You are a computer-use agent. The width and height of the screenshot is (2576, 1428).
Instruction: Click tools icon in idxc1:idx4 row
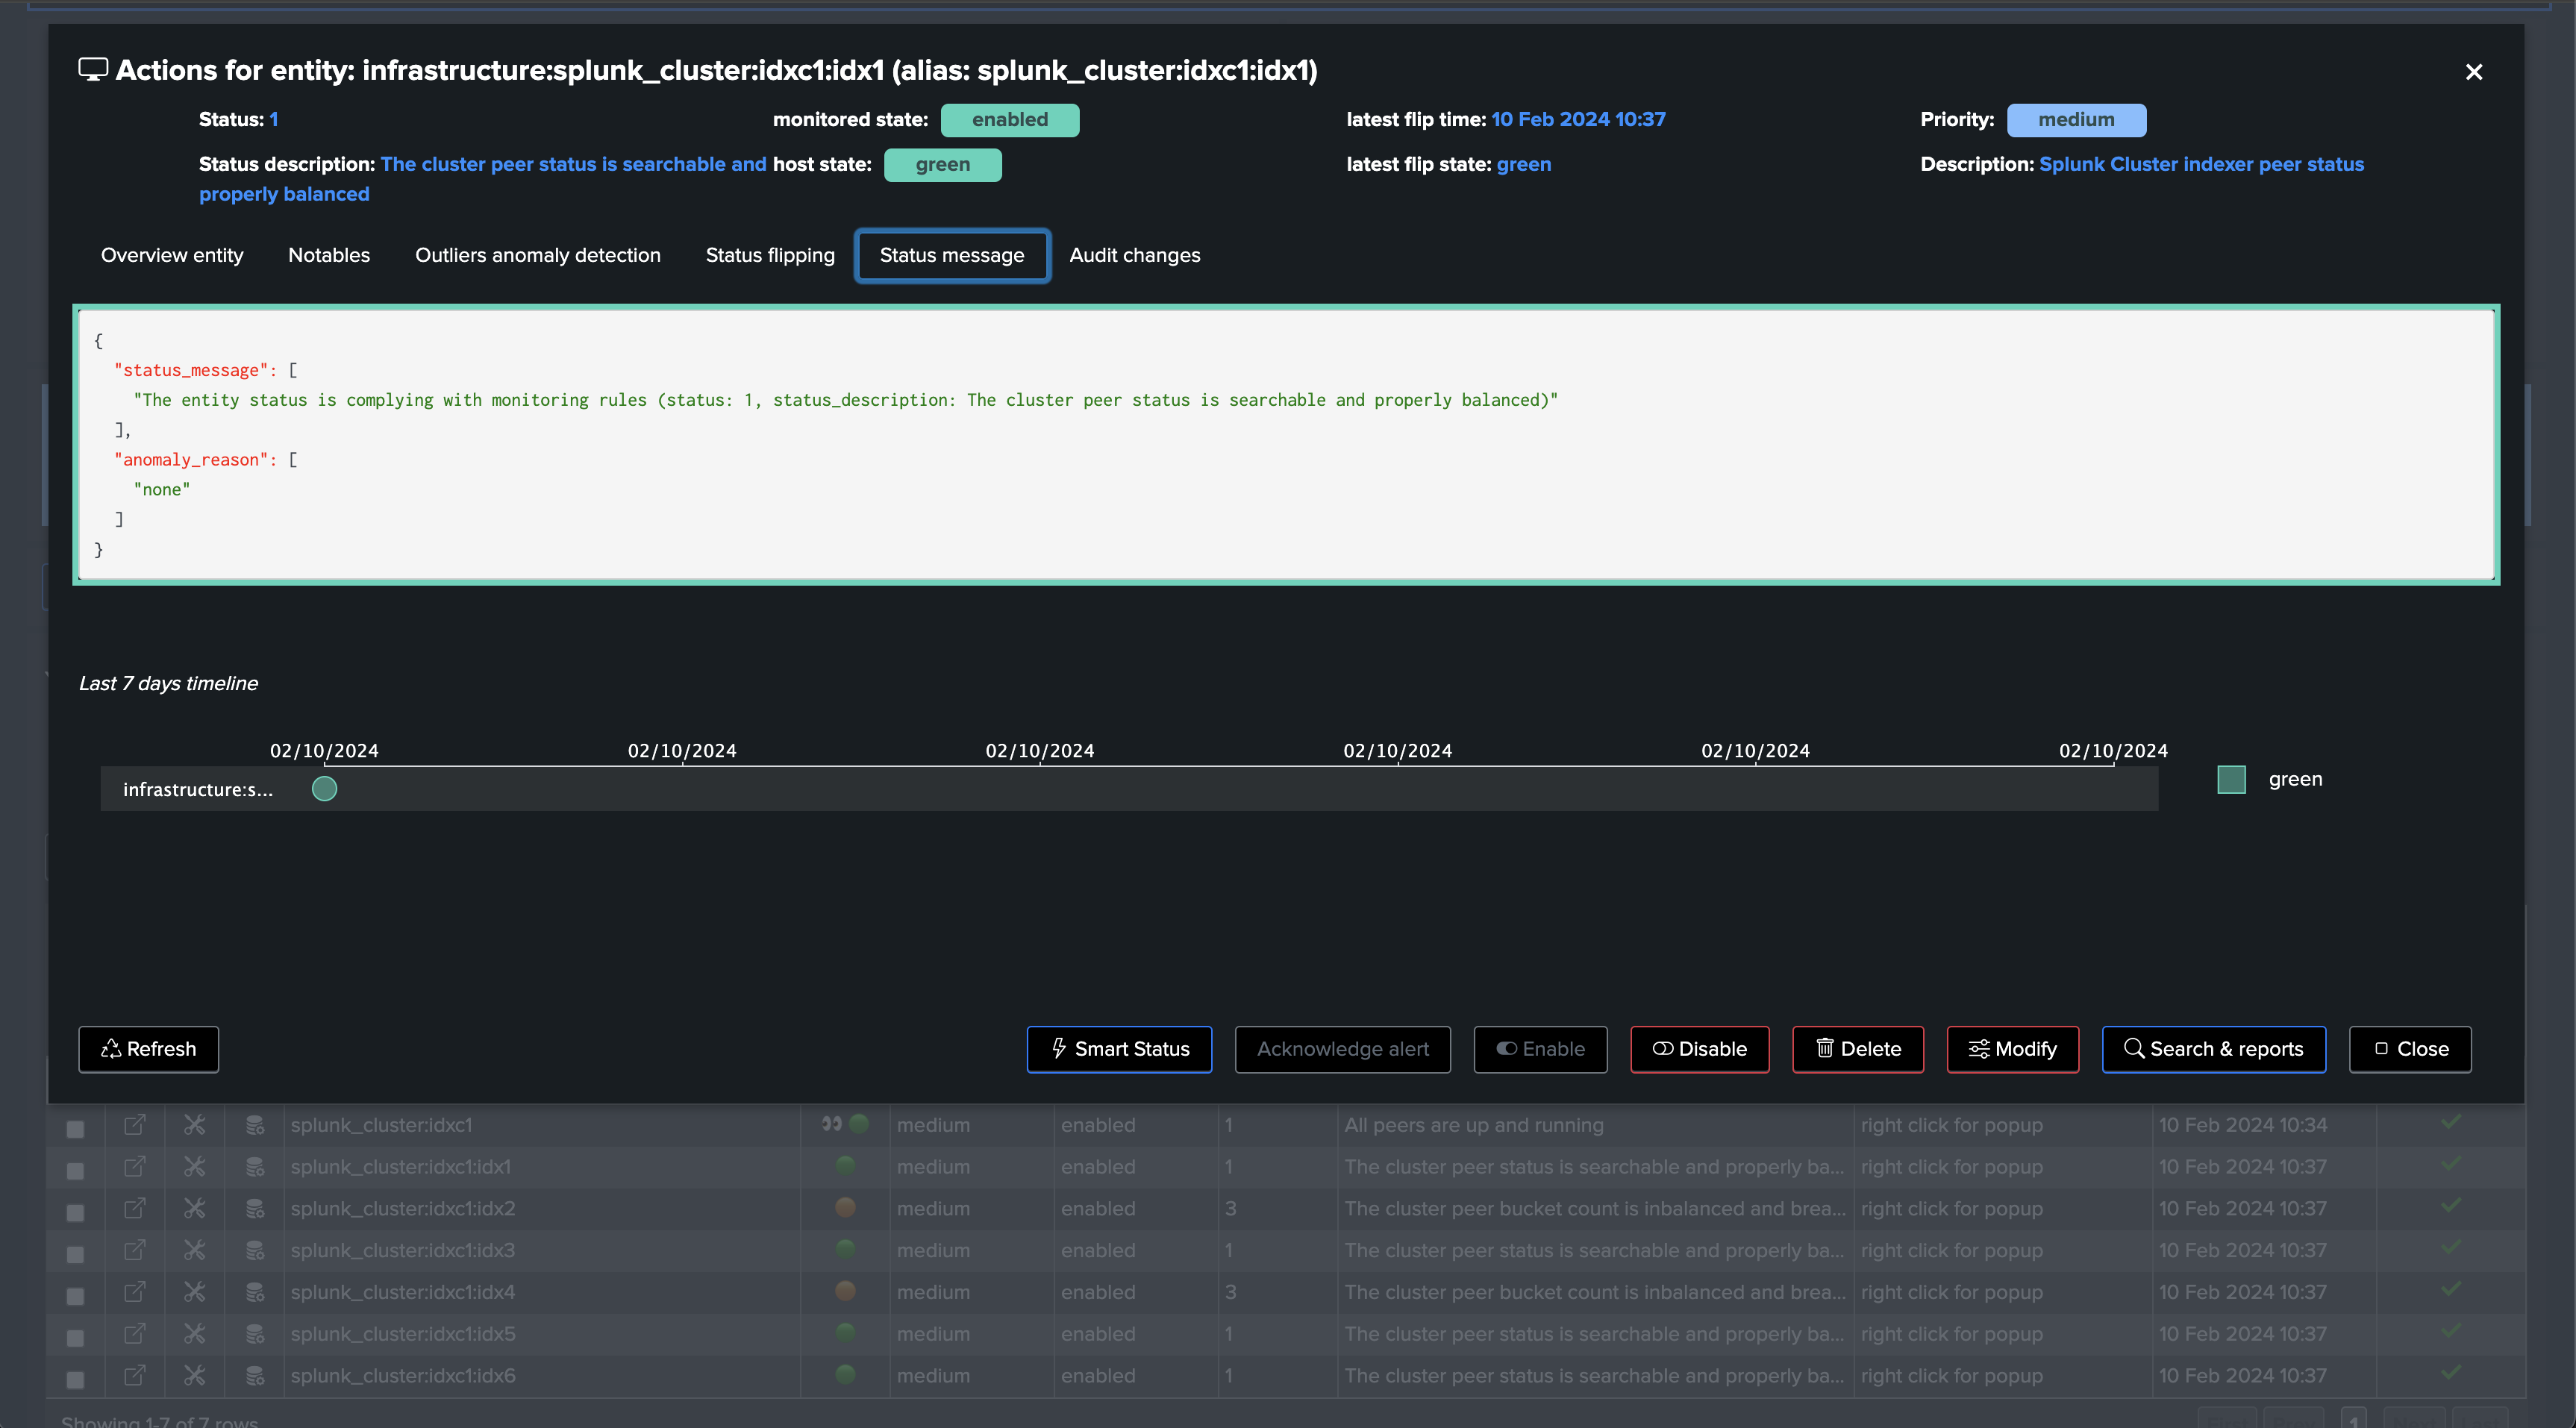[x=194, y=1292]
